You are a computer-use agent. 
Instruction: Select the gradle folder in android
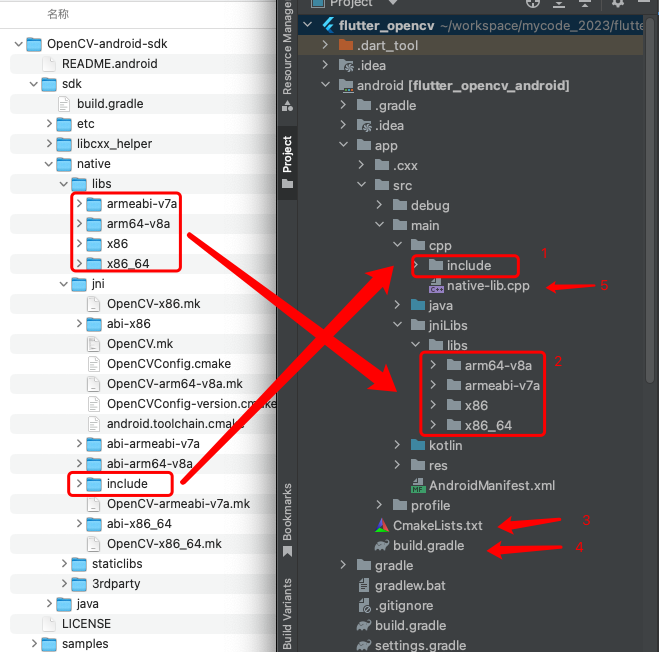click(385, 565)
